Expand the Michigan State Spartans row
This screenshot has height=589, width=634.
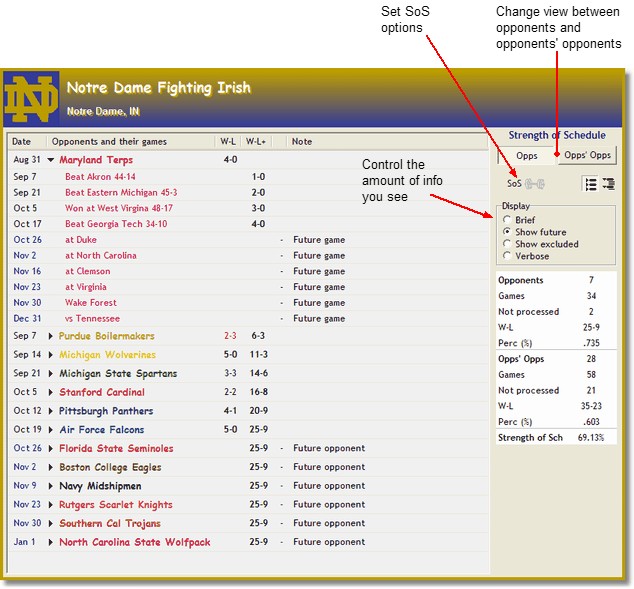(x=51, y=374)
